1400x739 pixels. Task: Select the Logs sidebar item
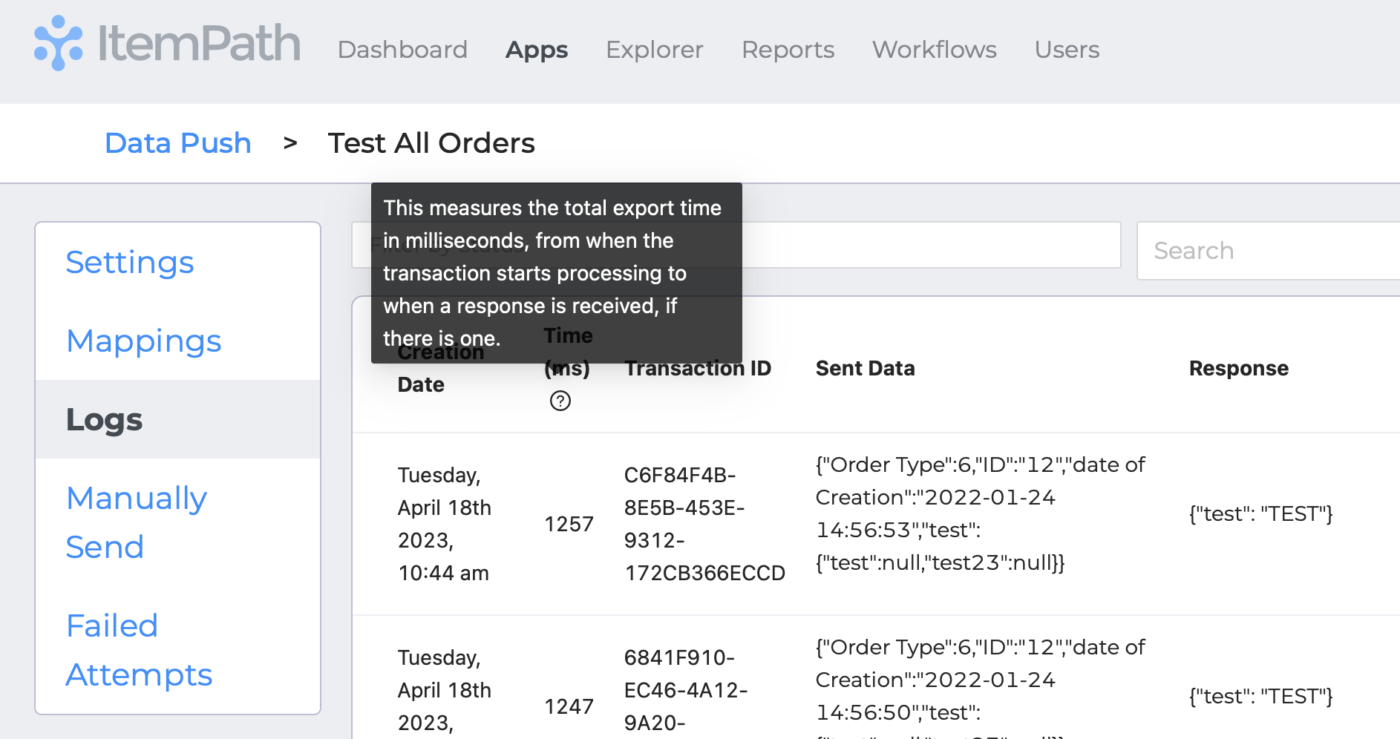pos(178,420)
